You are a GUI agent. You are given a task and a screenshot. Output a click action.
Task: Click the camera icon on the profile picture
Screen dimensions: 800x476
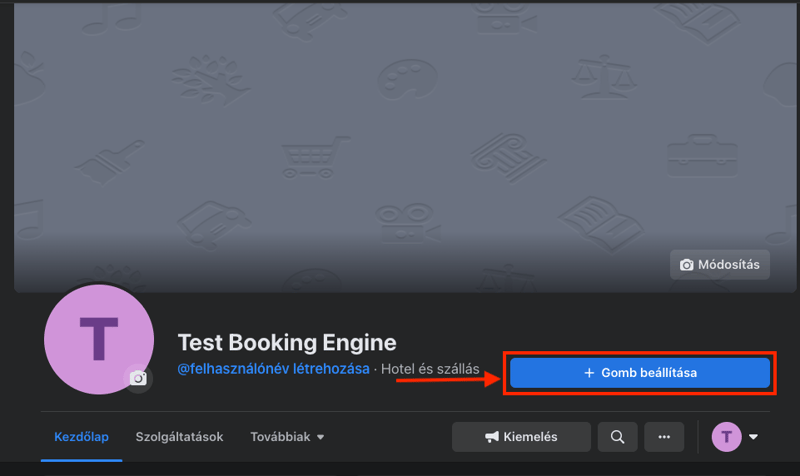tap(138, 379)
